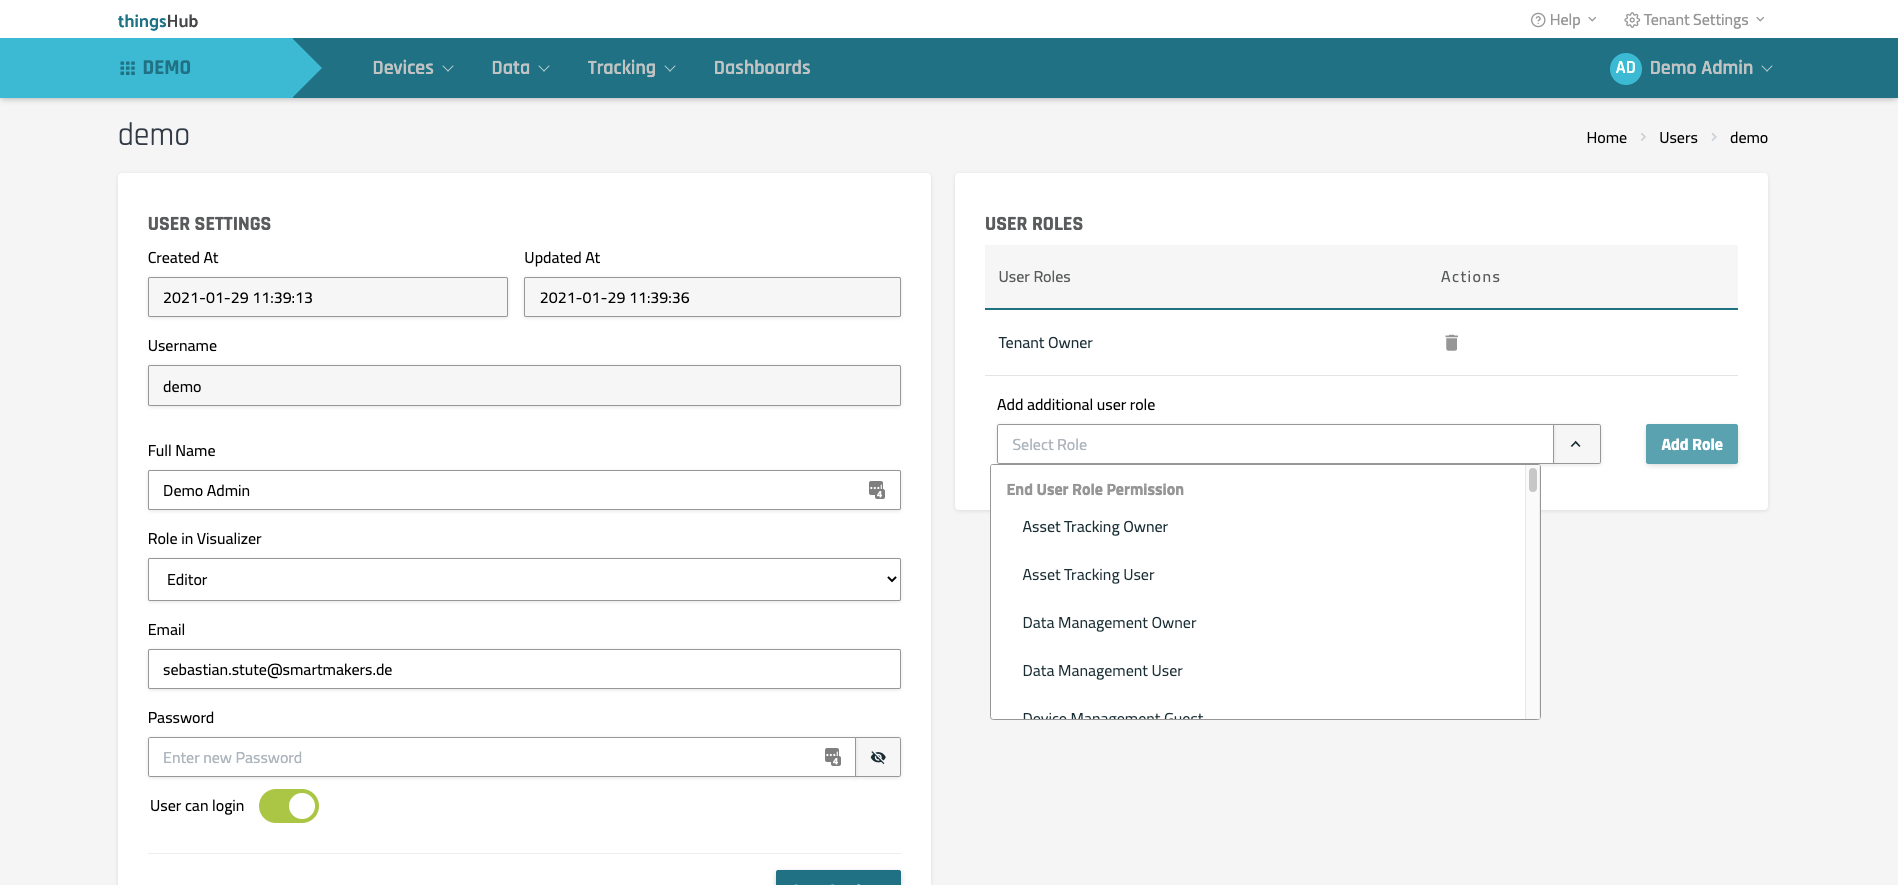Click the role list scrollbar thumb

coord(1532,481)
